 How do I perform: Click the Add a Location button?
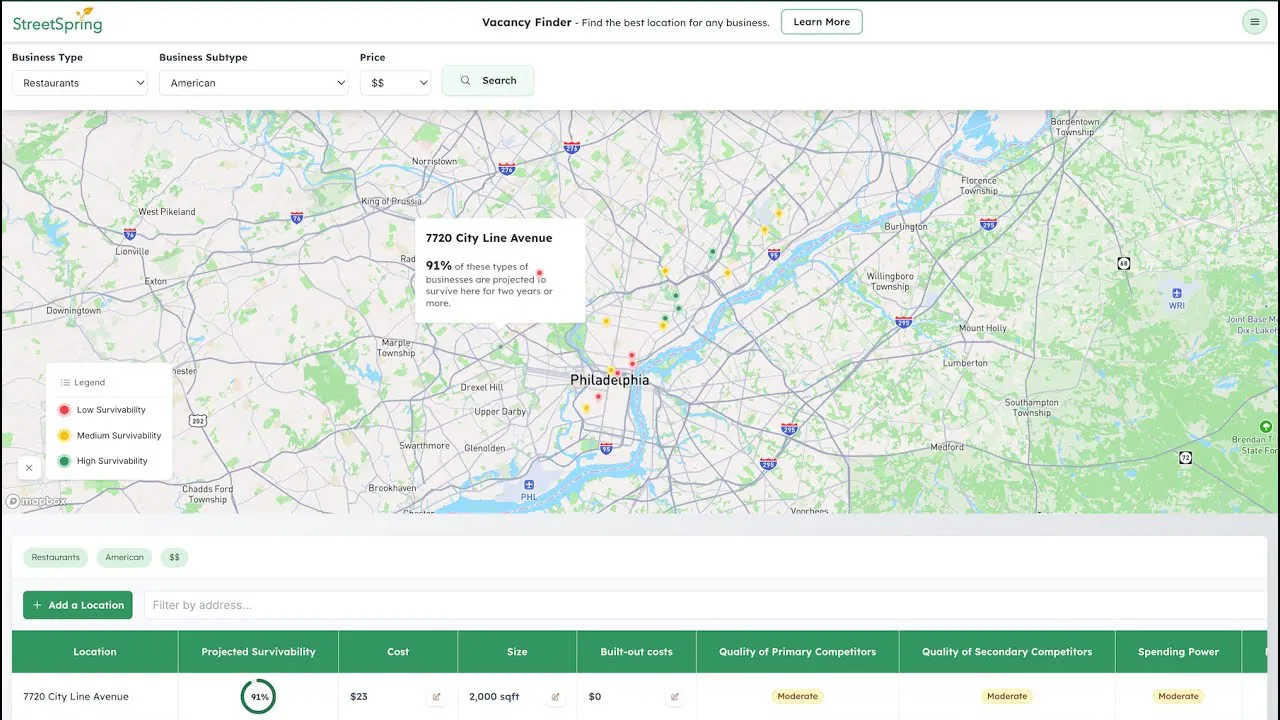[x=78, y=605]
